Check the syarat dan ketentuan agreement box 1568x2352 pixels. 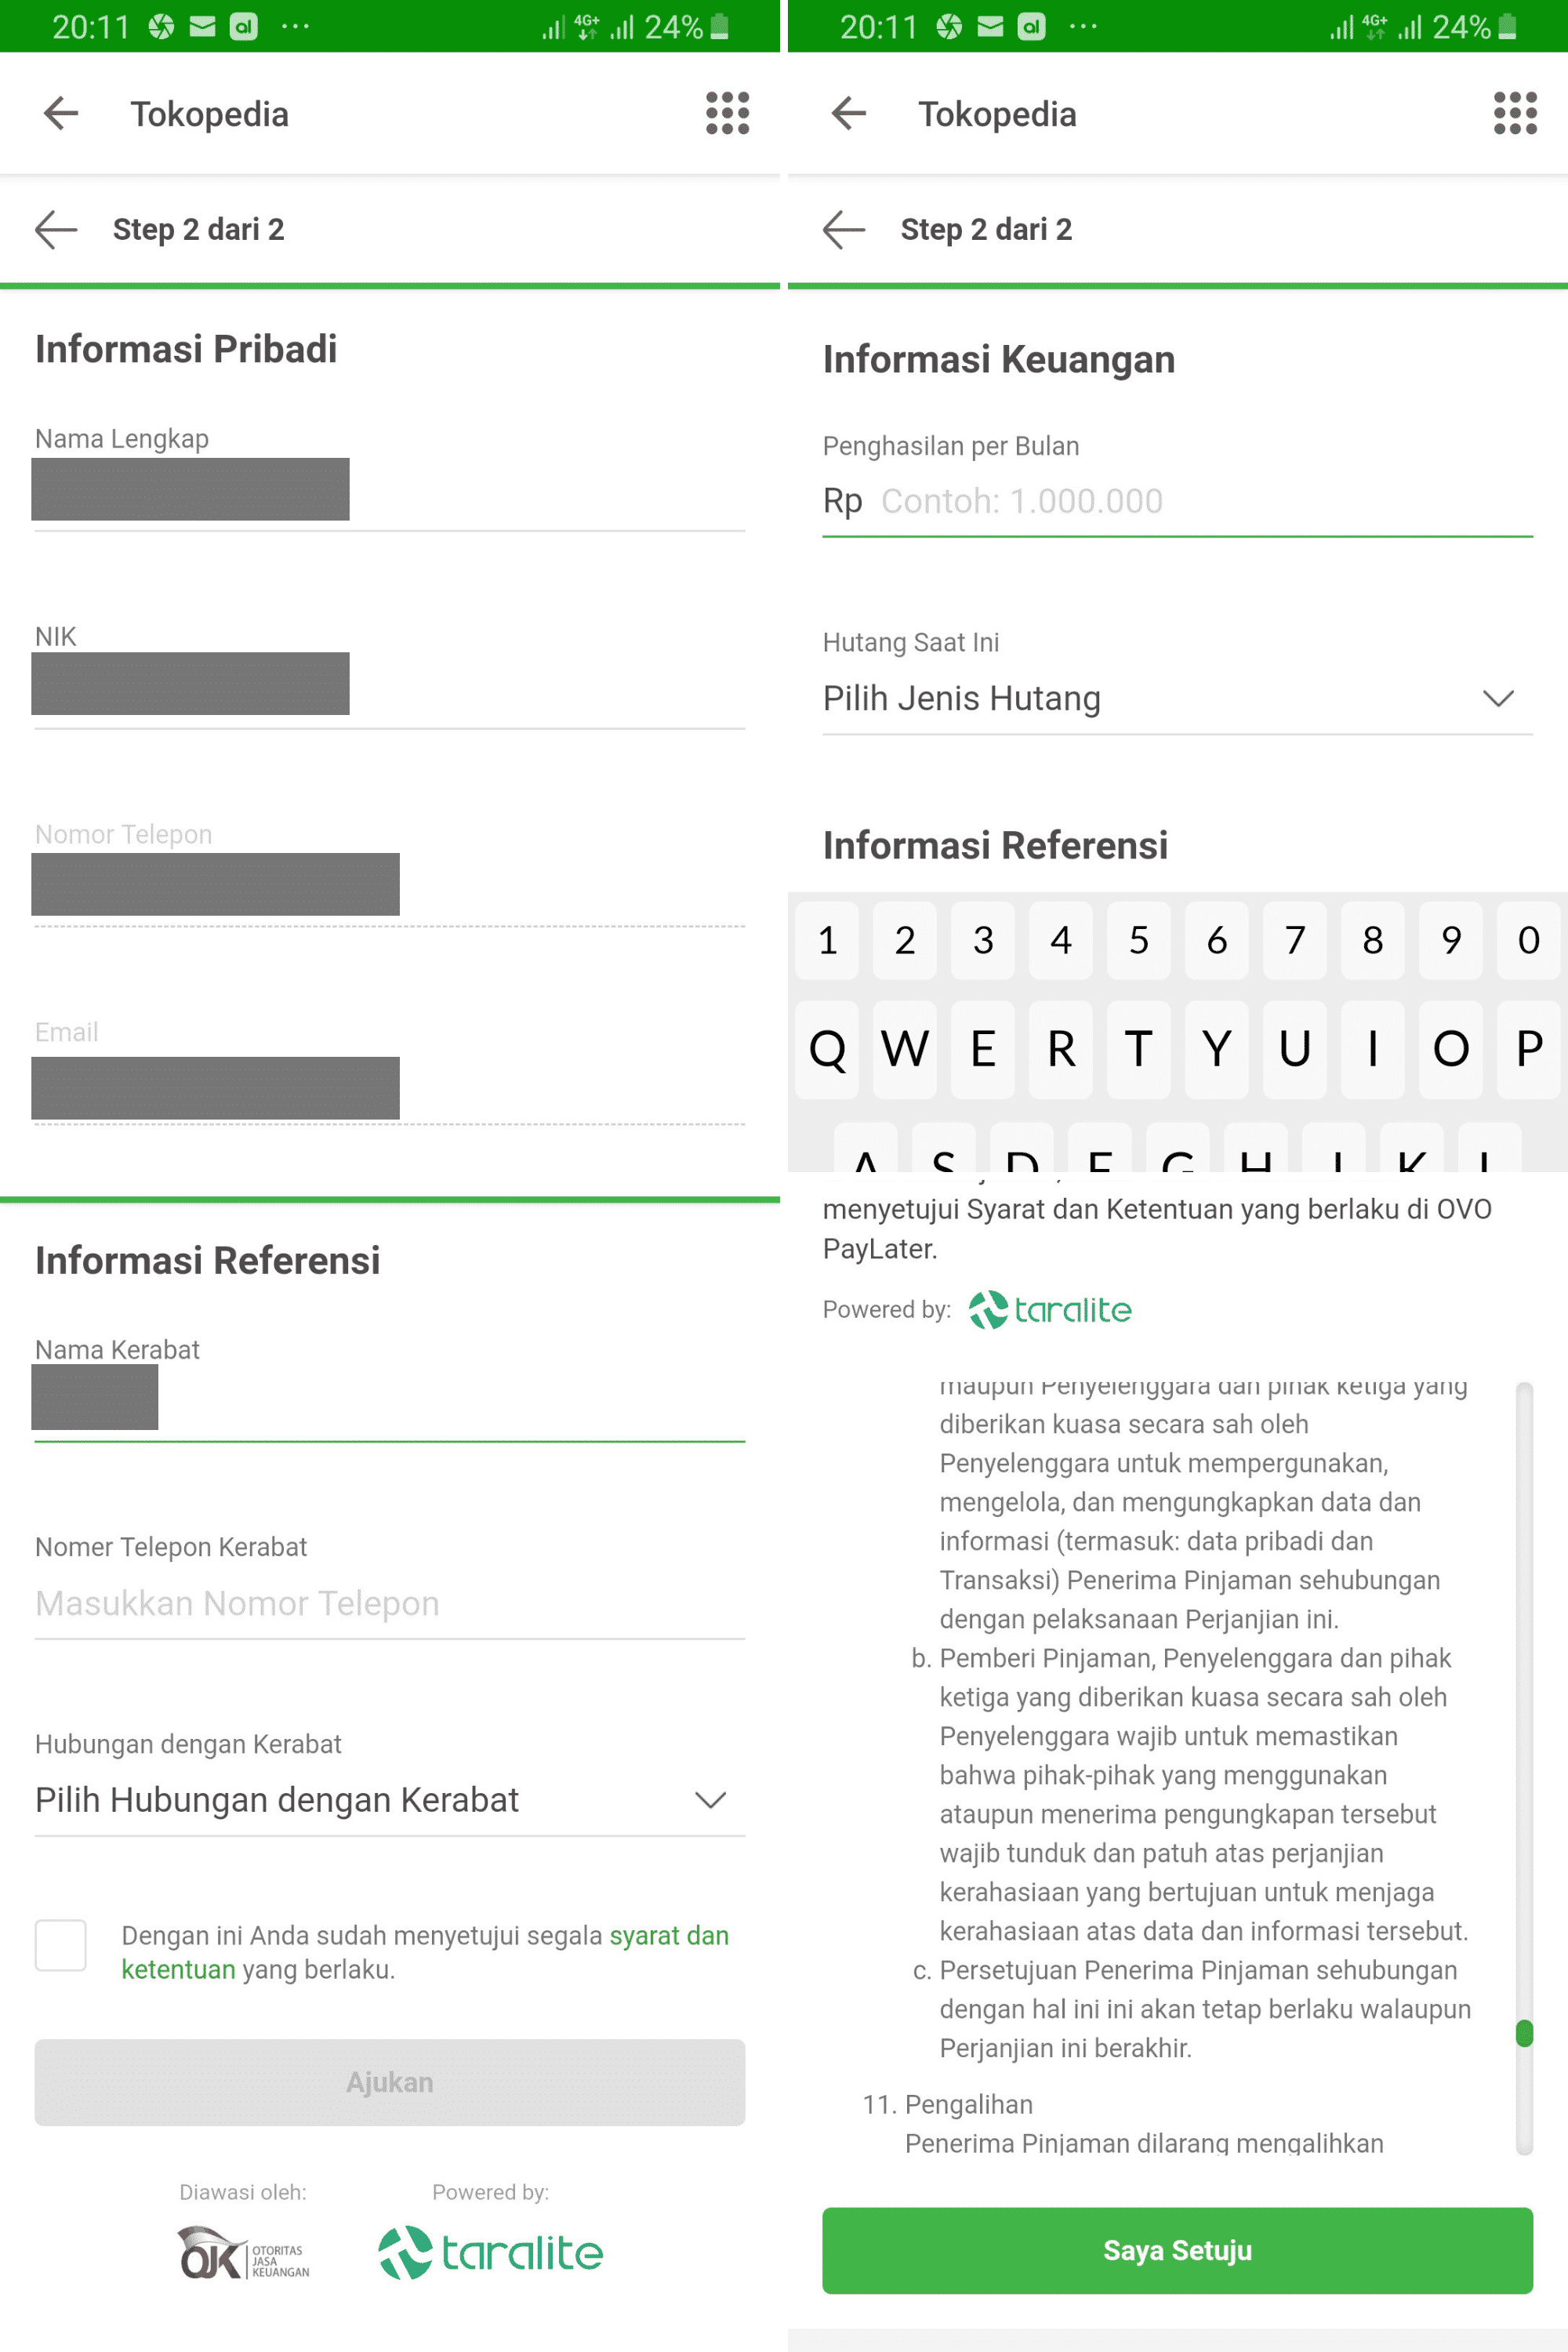point(61,1946)
